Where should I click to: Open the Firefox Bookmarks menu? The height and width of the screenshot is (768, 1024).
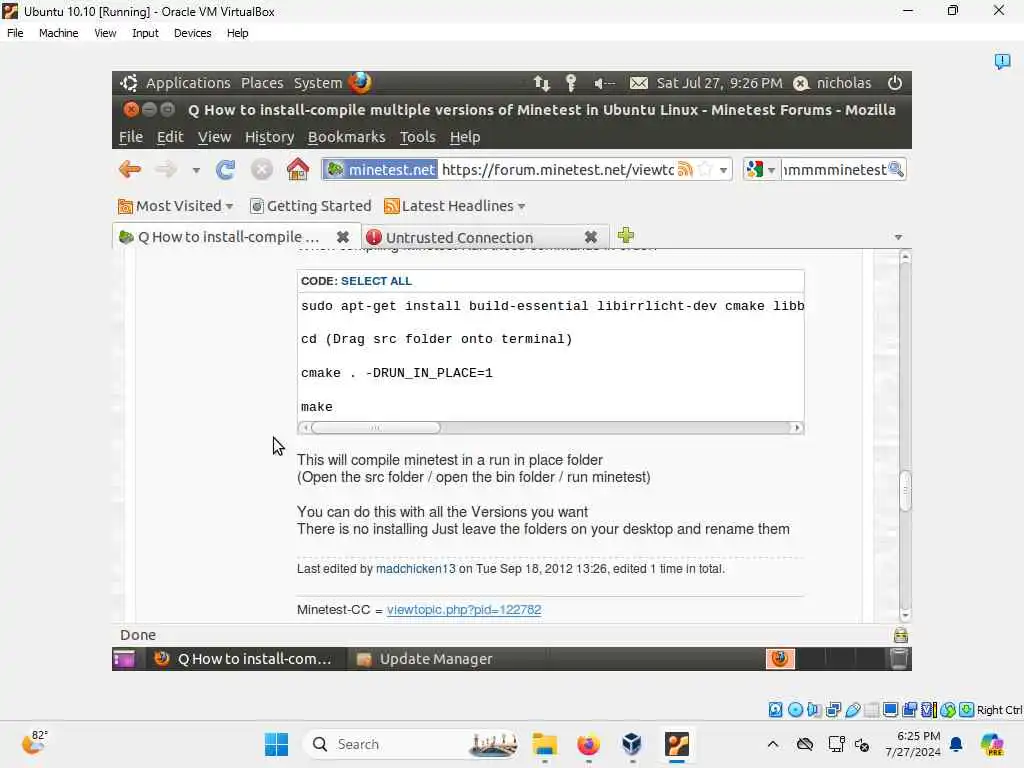pyautogui.click(x=346, y=137)
